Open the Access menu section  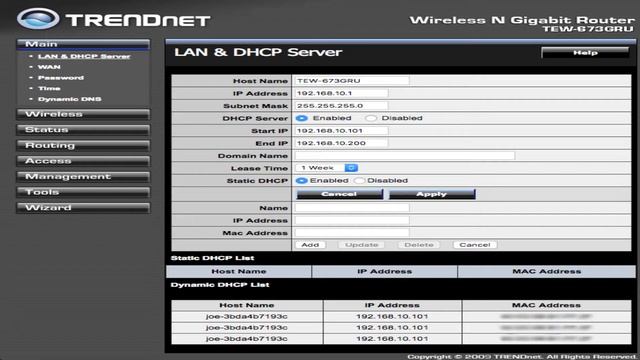83,161
